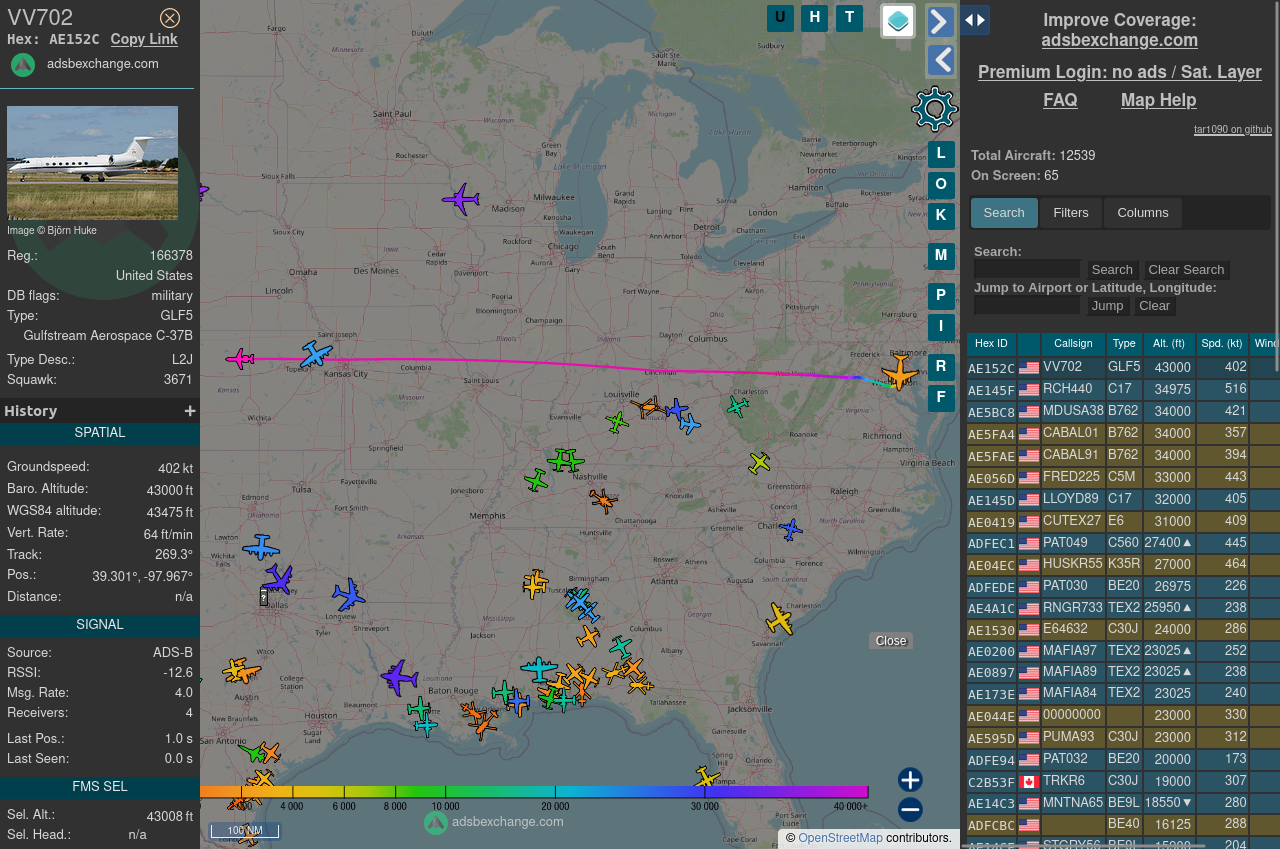Click the Canada flag in TRKR6 row
The height and width of the screenshot is (849, 1280).
point(1029,782)
